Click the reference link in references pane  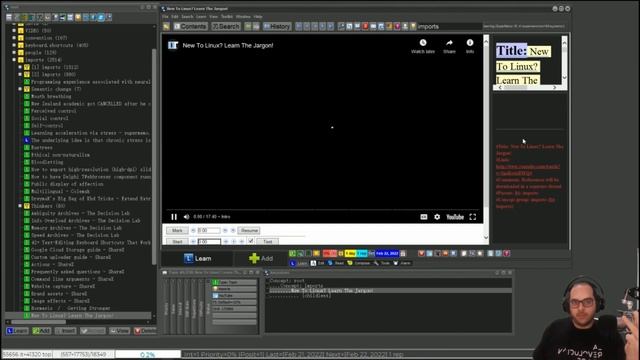527,170
